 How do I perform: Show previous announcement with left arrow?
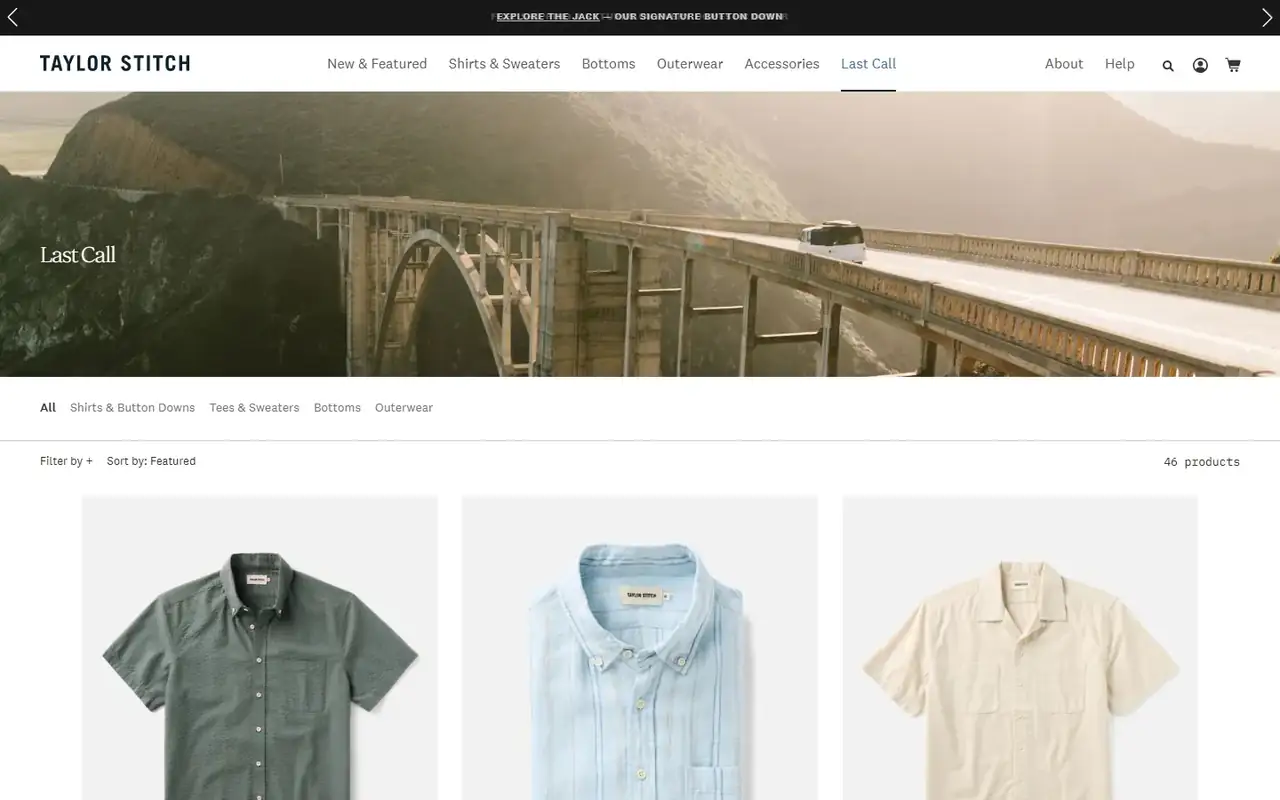point(12,17)
